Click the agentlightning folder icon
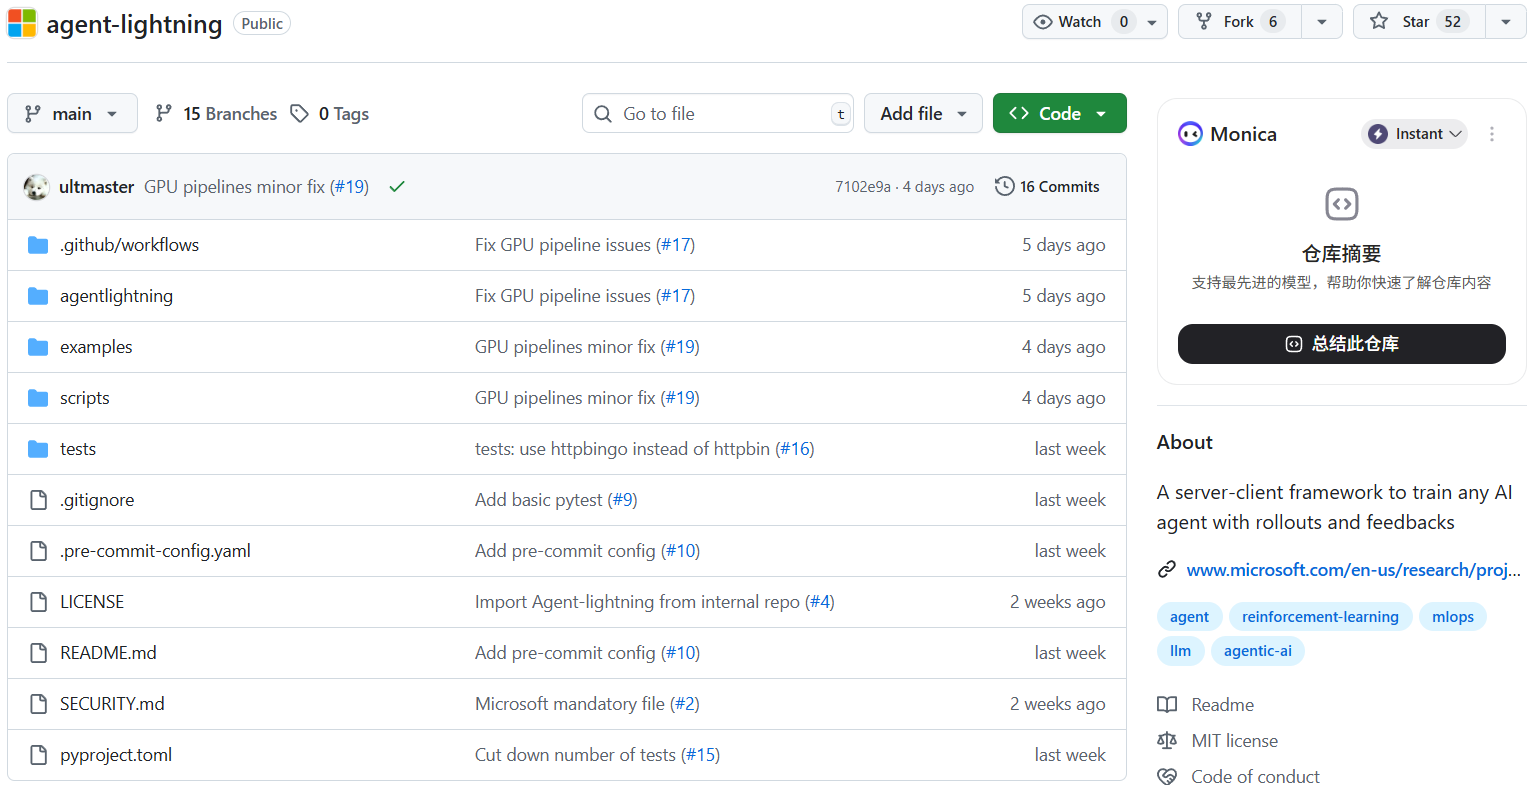The image size is (1531, 785). click(38, 296)
